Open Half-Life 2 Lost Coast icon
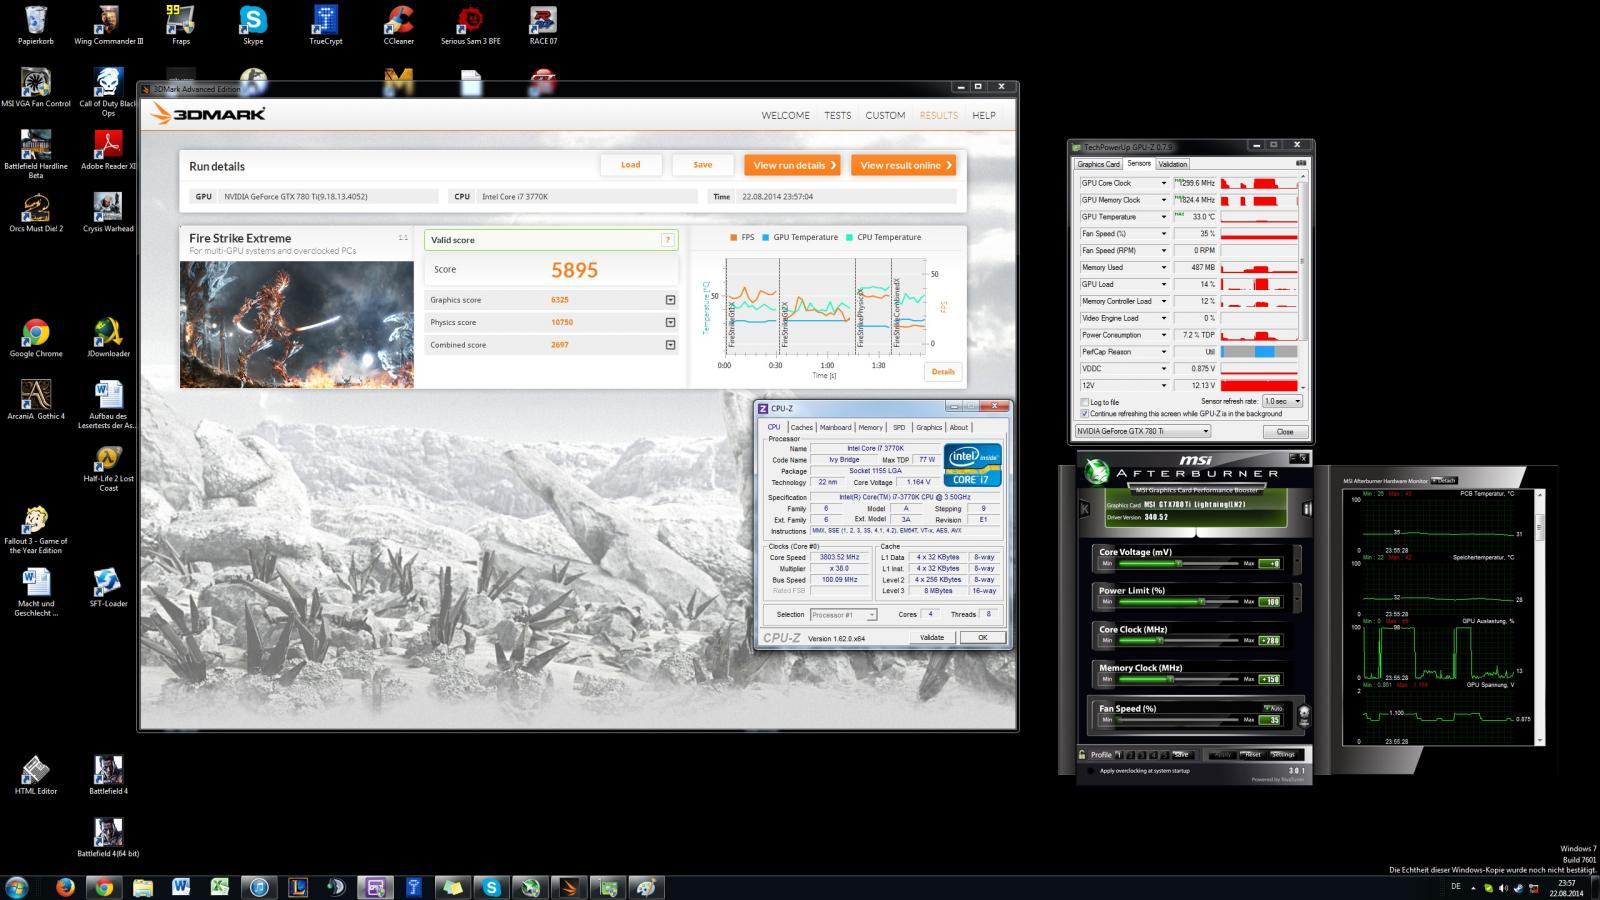 coord(108,468)
